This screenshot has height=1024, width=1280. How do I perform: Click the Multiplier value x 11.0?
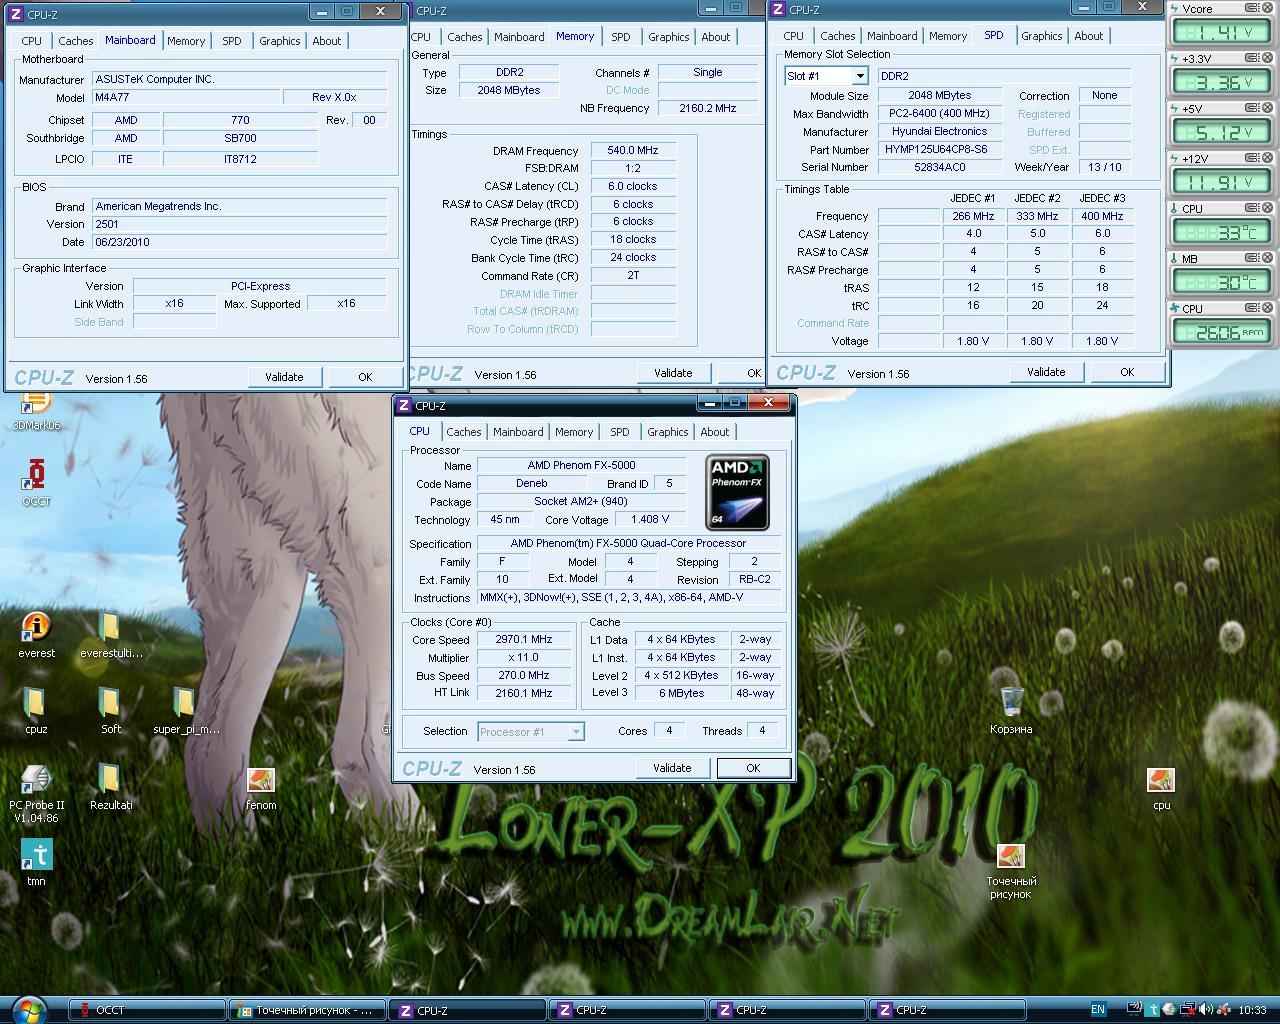coord(524,658)
